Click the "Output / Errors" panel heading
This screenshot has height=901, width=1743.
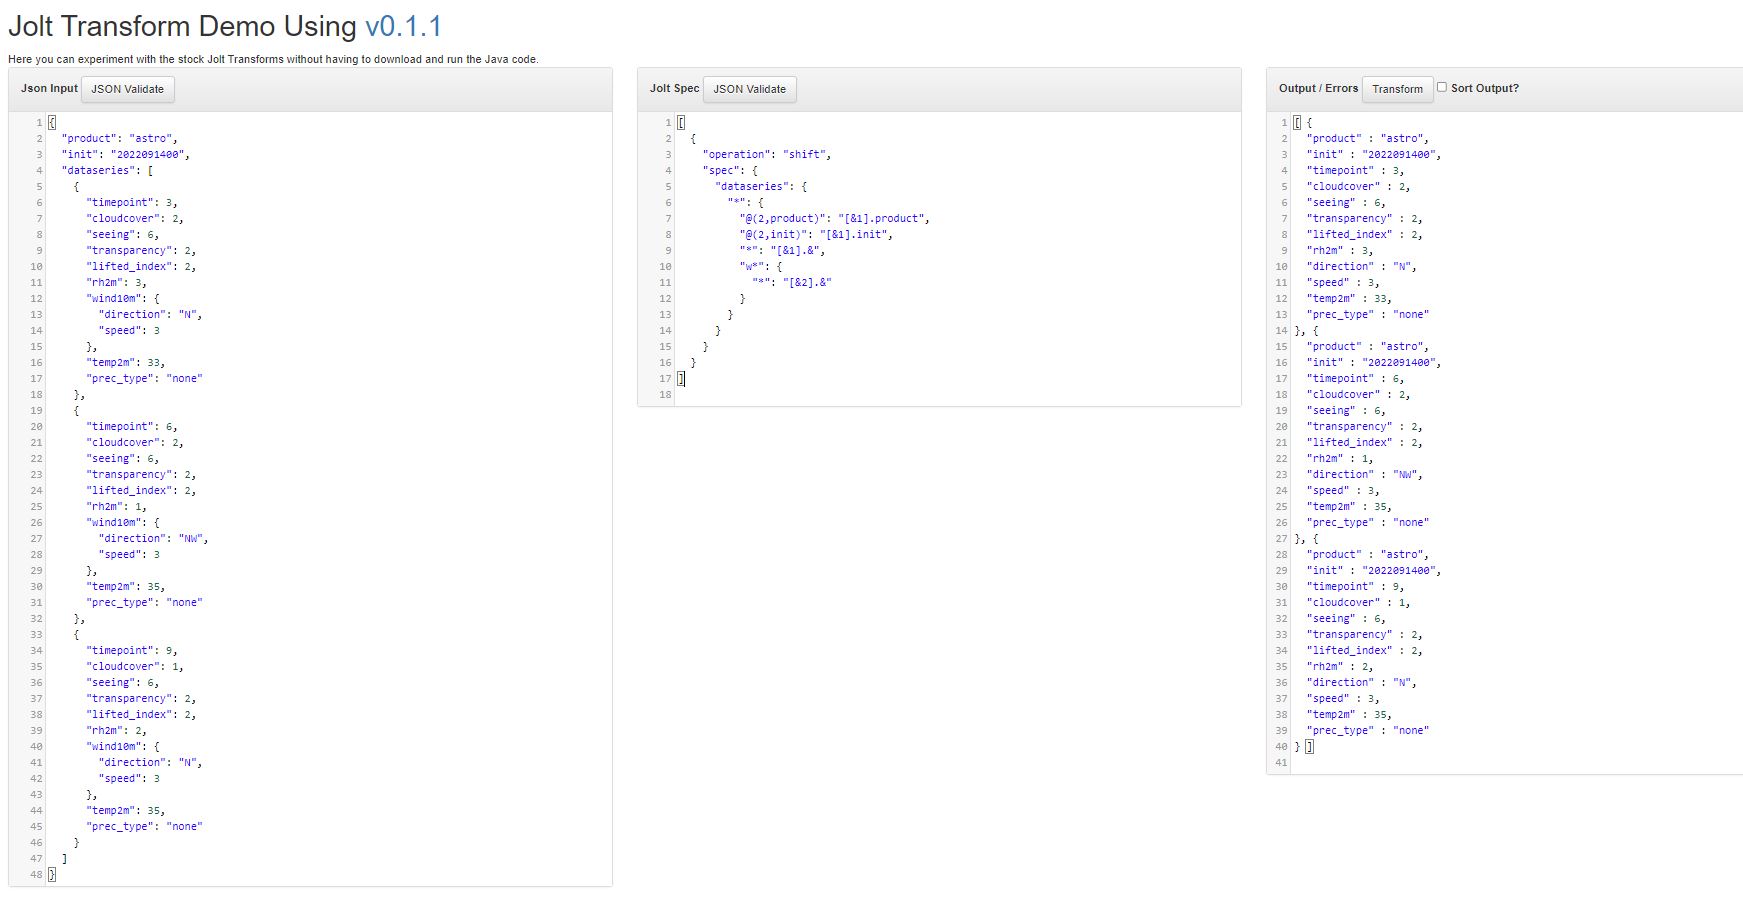point(1318,88)
